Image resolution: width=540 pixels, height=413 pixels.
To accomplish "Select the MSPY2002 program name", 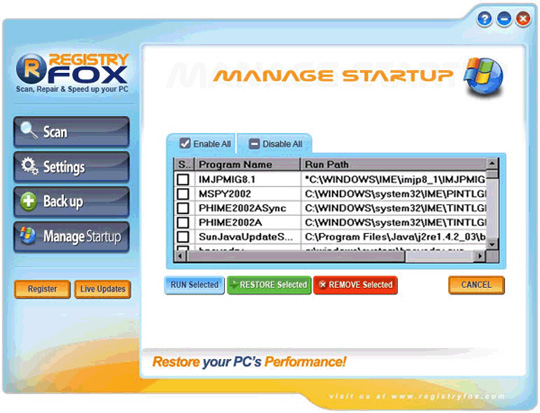I will pyautogui.click(x=225, y=194).
